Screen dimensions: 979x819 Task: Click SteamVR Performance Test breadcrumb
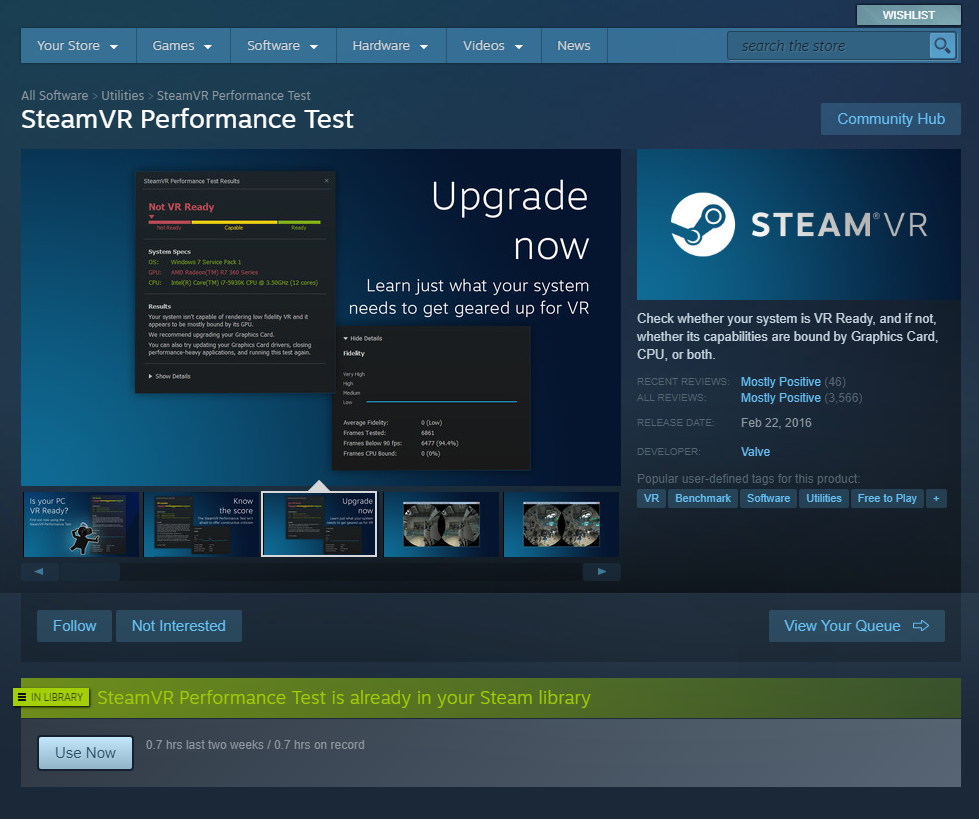pyautogui.click(x=234, y=96)
